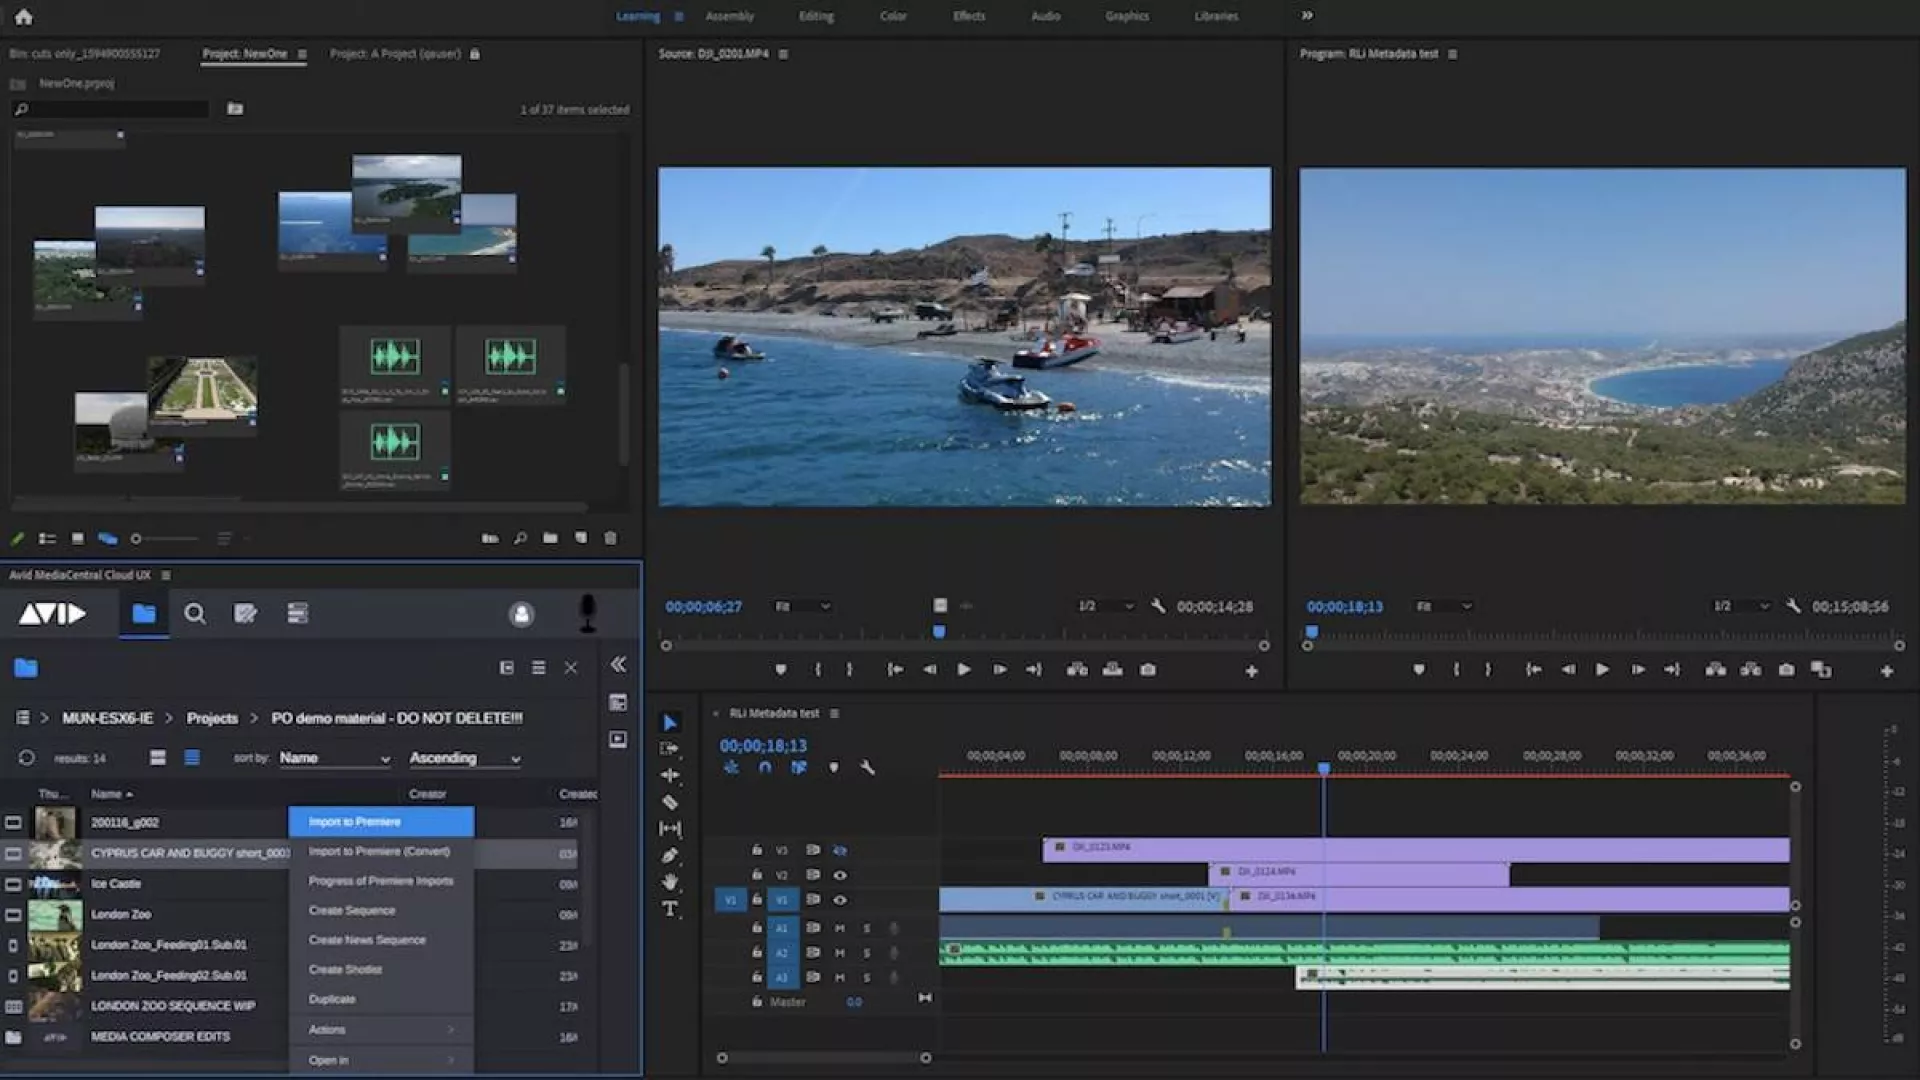Screen dimensions: 1920x1080
Task: Select the Razor tool in the timeline toolbar
Action: tap(670, 802)
